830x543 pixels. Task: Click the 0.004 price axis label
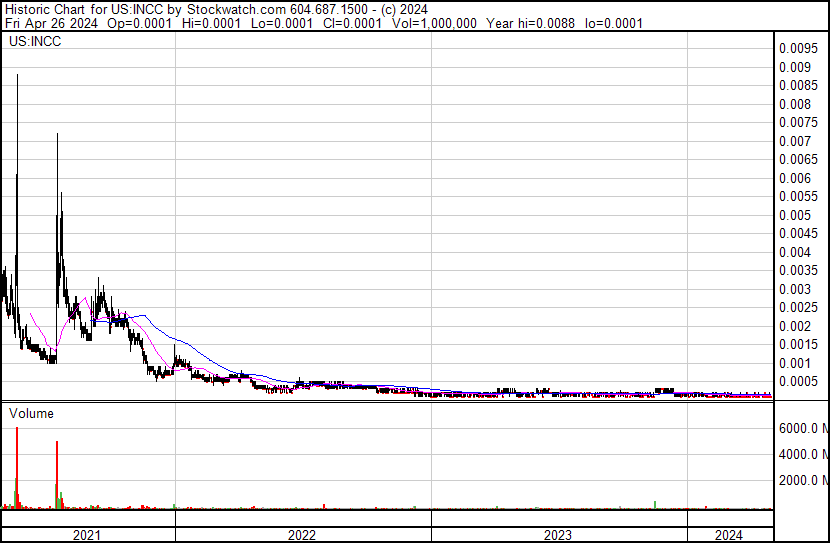(x=795, y=252)
